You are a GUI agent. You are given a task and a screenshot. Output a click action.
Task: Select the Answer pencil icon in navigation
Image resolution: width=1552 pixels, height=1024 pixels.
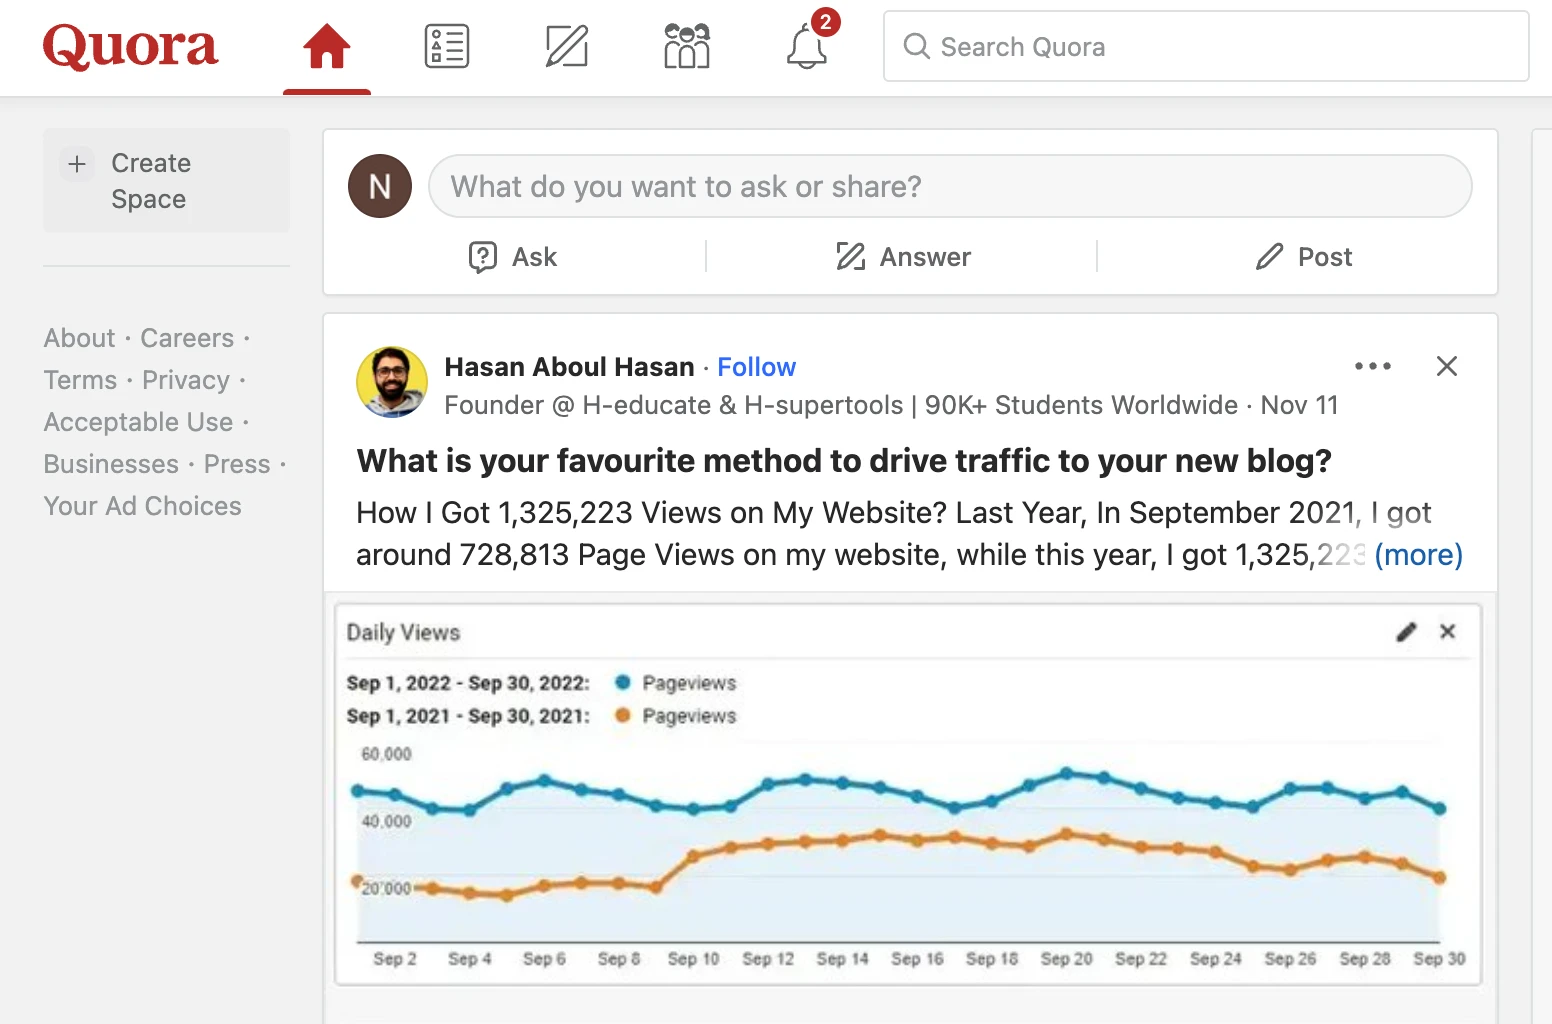point(566,45)
